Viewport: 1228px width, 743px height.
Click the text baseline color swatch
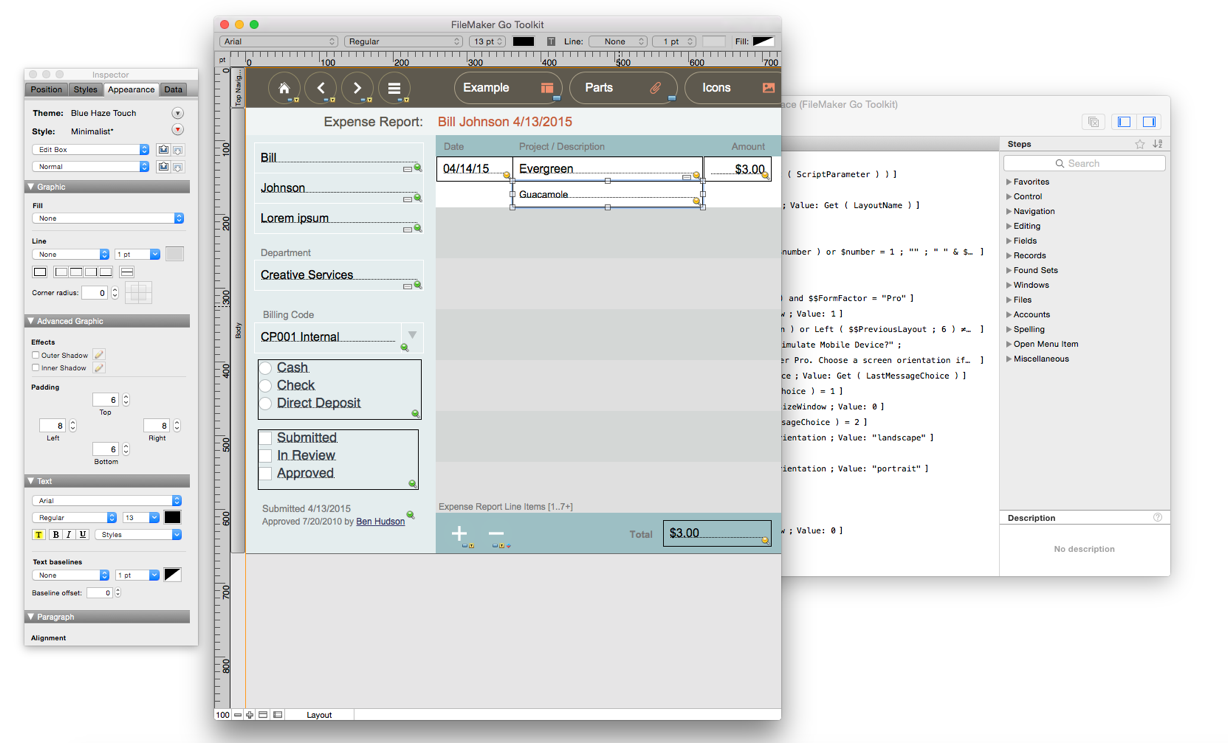[172, 575]
